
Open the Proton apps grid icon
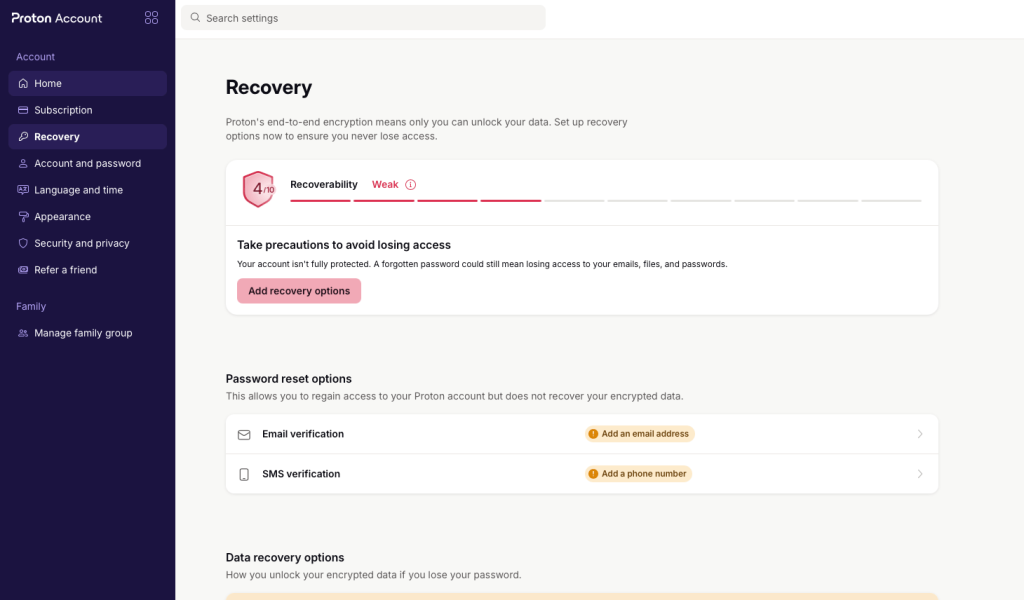[x=152, y=18]
